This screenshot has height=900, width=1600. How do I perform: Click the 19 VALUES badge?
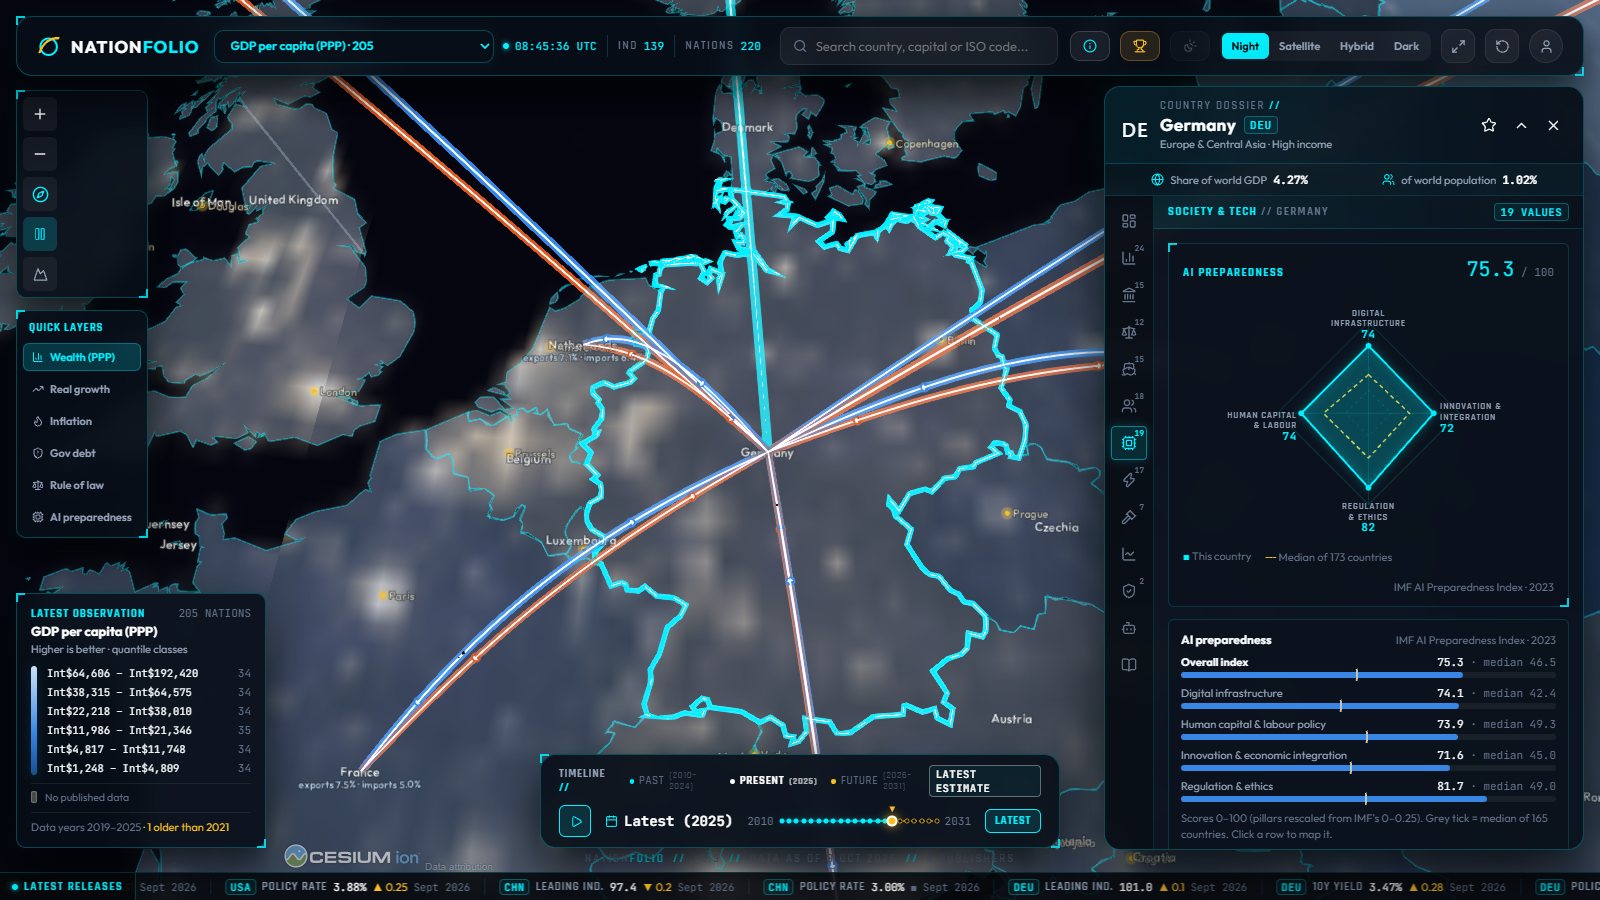(1530, 212)
